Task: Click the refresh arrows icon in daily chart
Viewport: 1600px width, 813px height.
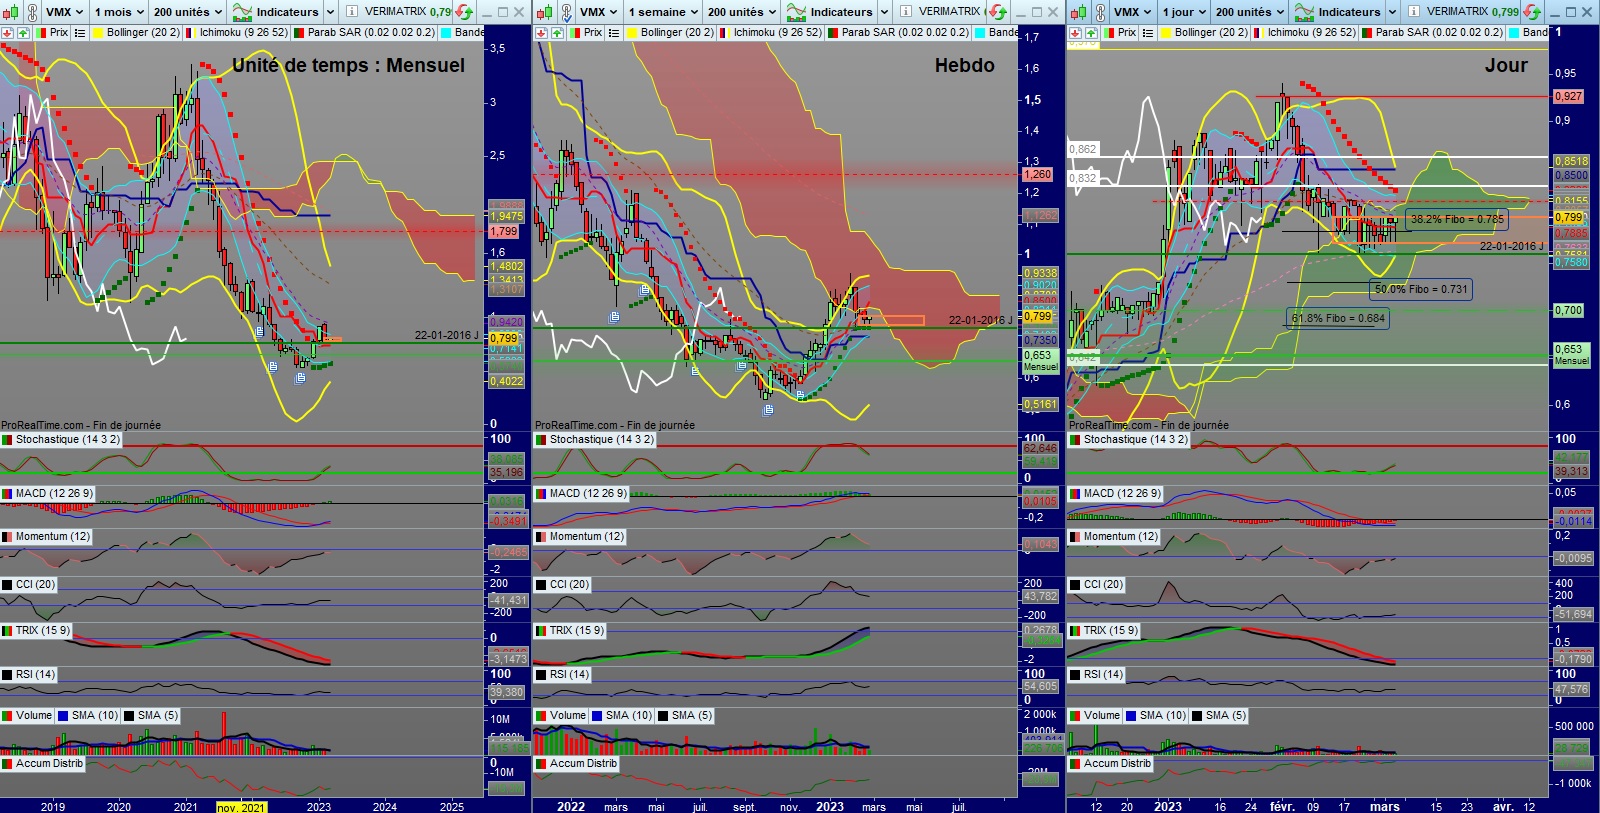Action: pyautogui.click(x=1533, y=12)
